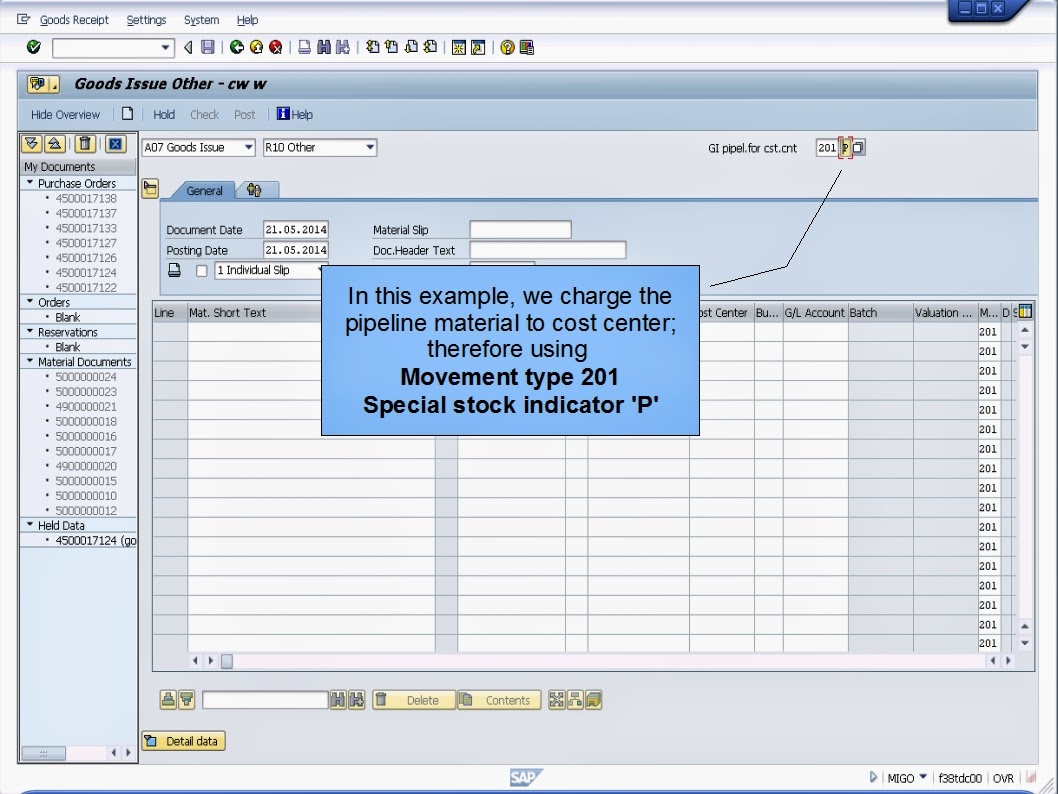Collapse the Orders tree node

[30, 302]
